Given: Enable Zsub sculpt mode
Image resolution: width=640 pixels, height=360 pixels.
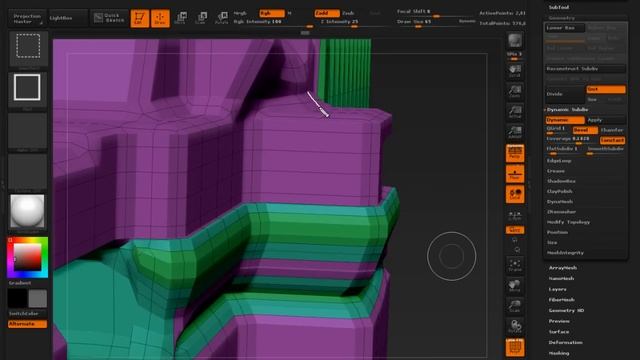Looking at the screenshot, I should point(348,13).
